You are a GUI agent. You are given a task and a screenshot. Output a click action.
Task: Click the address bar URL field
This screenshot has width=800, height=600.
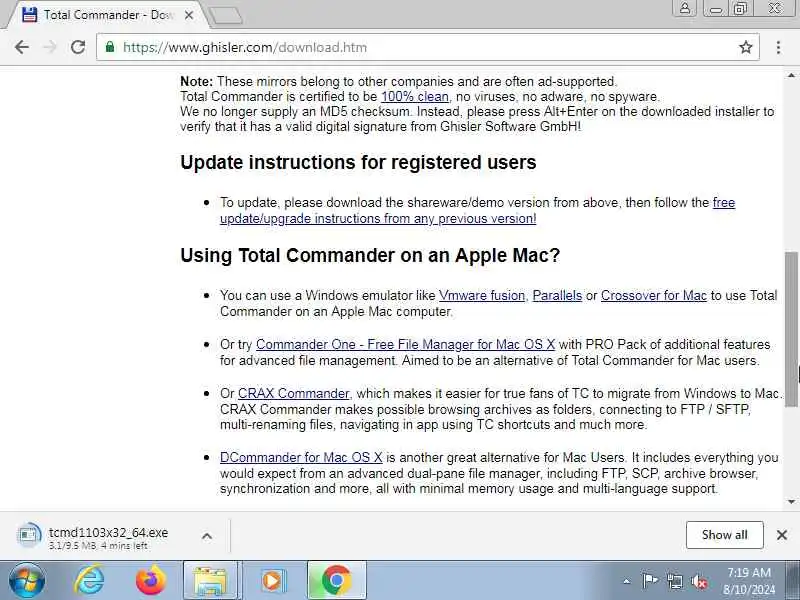[428, 47]
